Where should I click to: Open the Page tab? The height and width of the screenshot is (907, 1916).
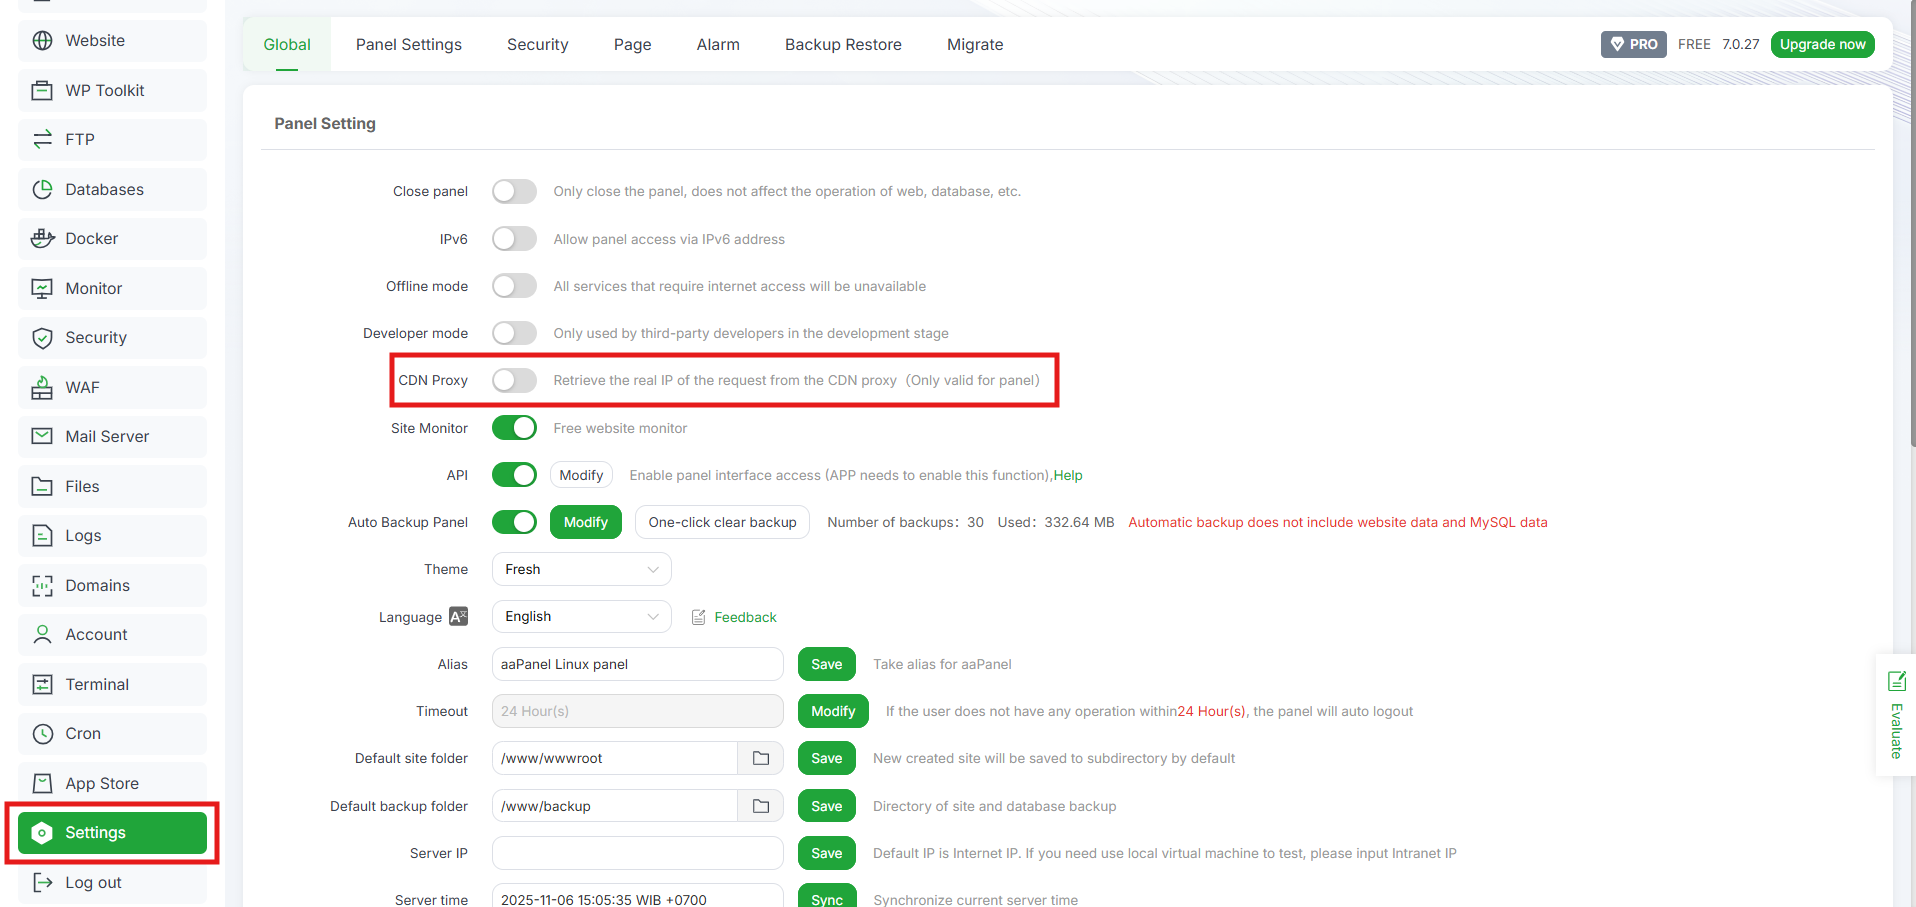[633, 44]
